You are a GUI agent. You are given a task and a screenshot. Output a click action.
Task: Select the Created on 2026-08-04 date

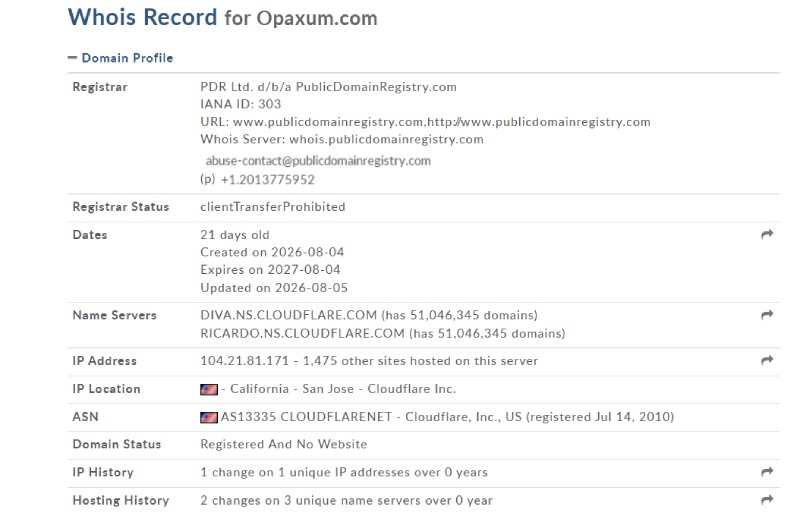coord(272,252)
